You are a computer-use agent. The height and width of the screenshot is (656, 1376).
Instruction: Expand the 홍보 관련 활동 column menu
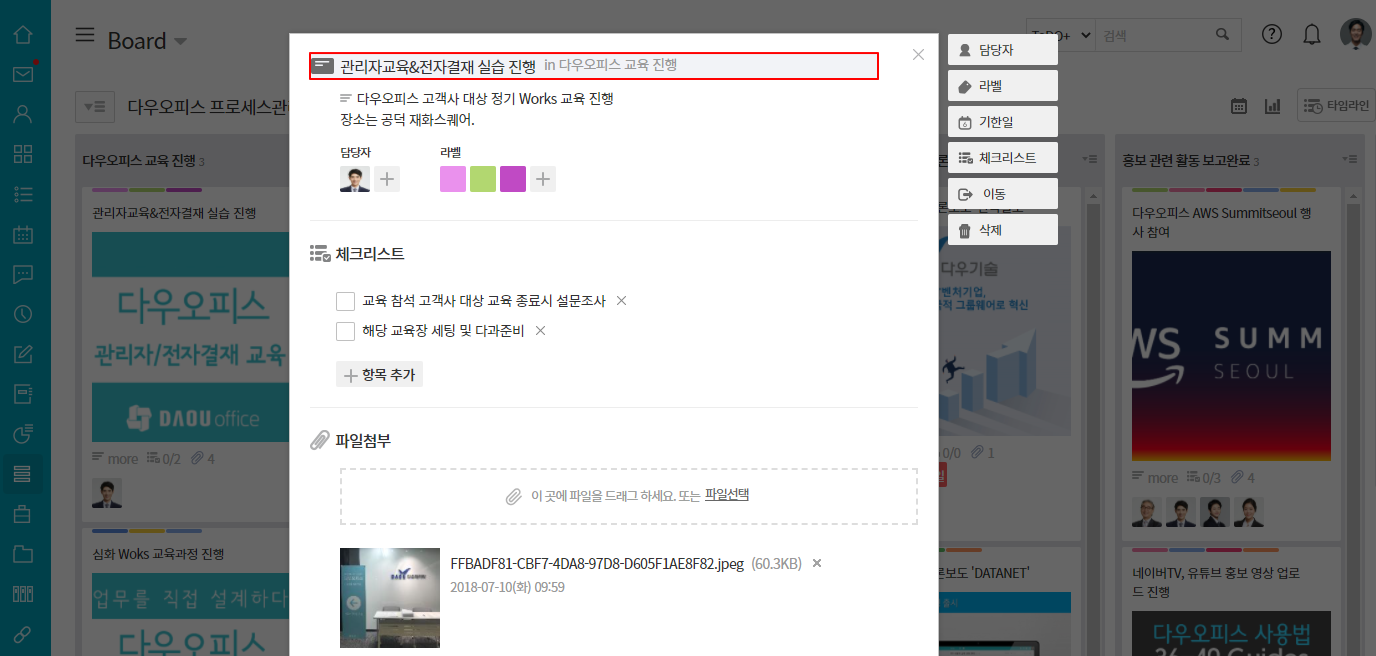(x=1350, y=160)
